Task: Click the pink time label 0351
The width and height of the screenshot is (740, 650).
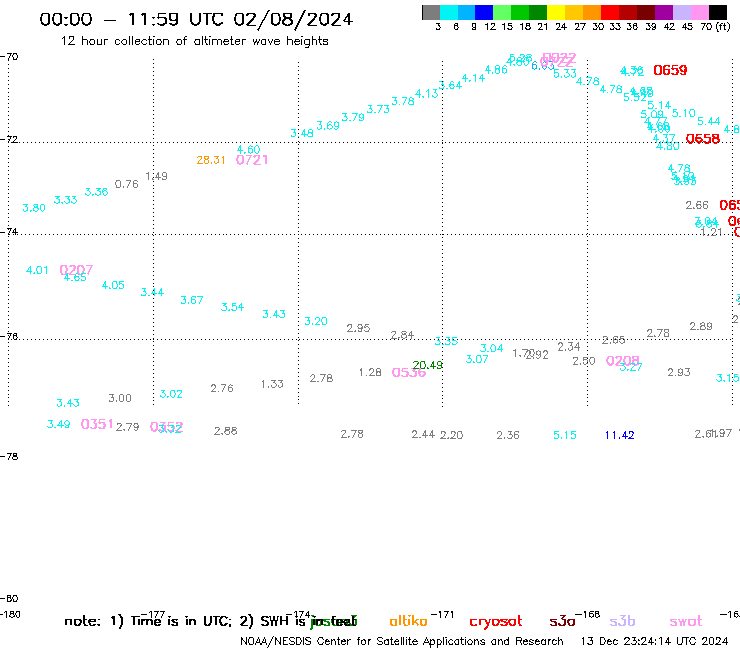Action: [97, 424]
